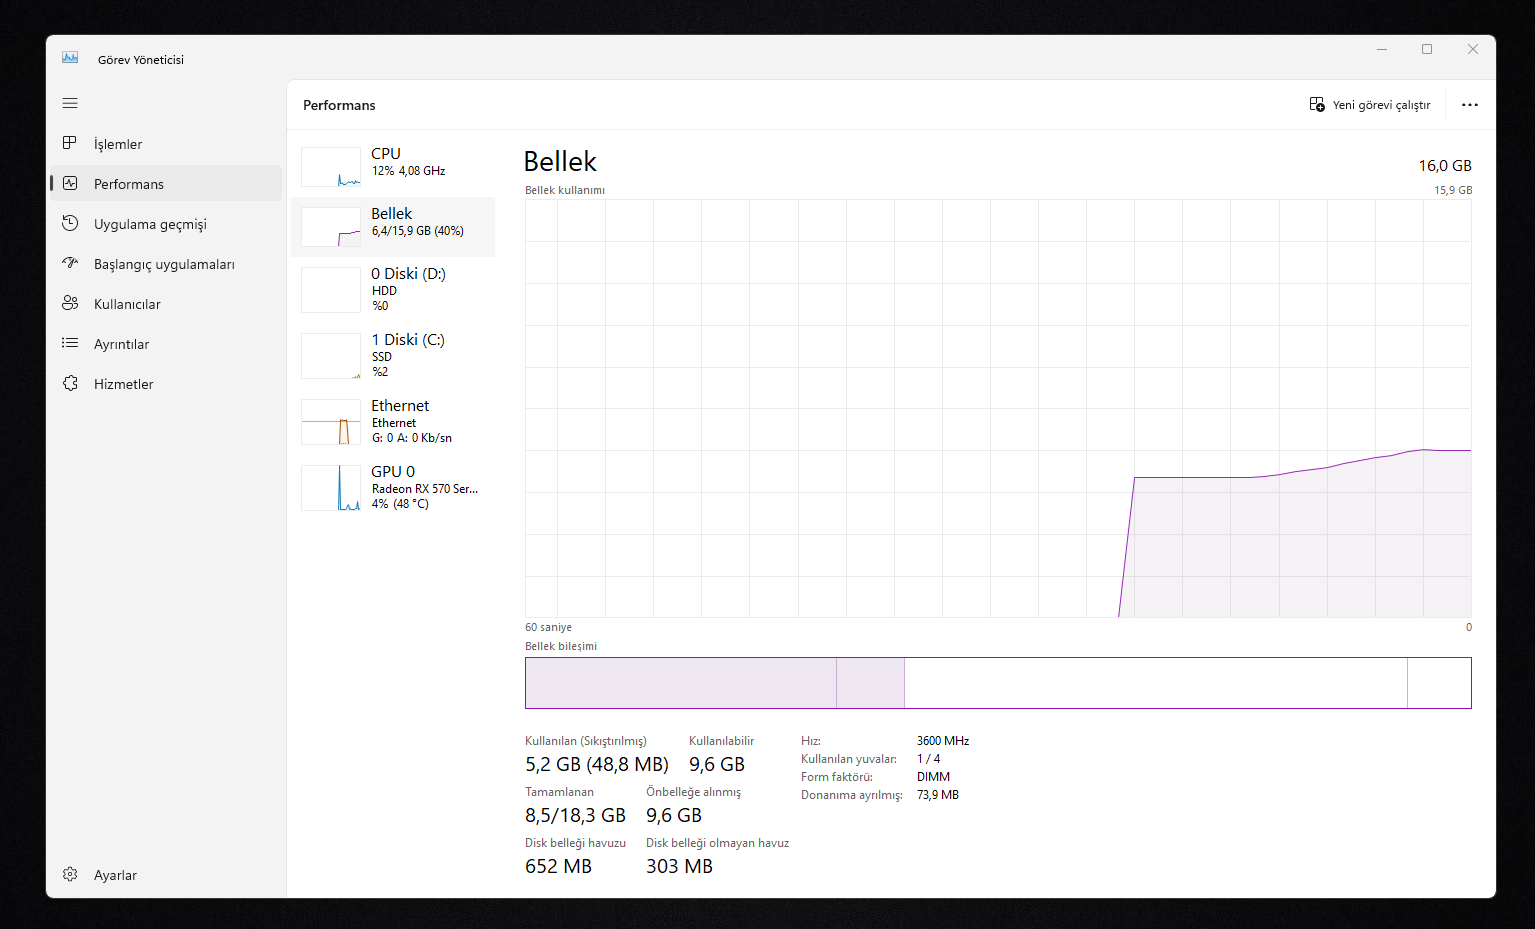Click the Bellek kullanımı usage graph
This screenshot has height=929, width=1535.
998,408
